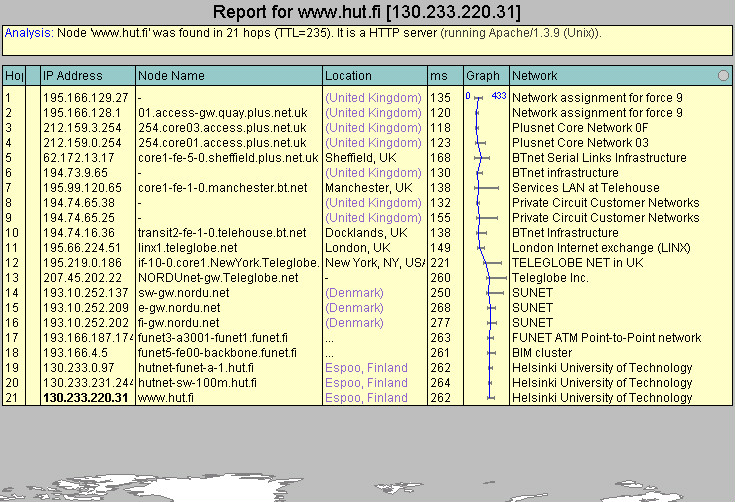
Task: Click node 01.access-gw.quay.plus.net.uk
Action: pos(223,112)
